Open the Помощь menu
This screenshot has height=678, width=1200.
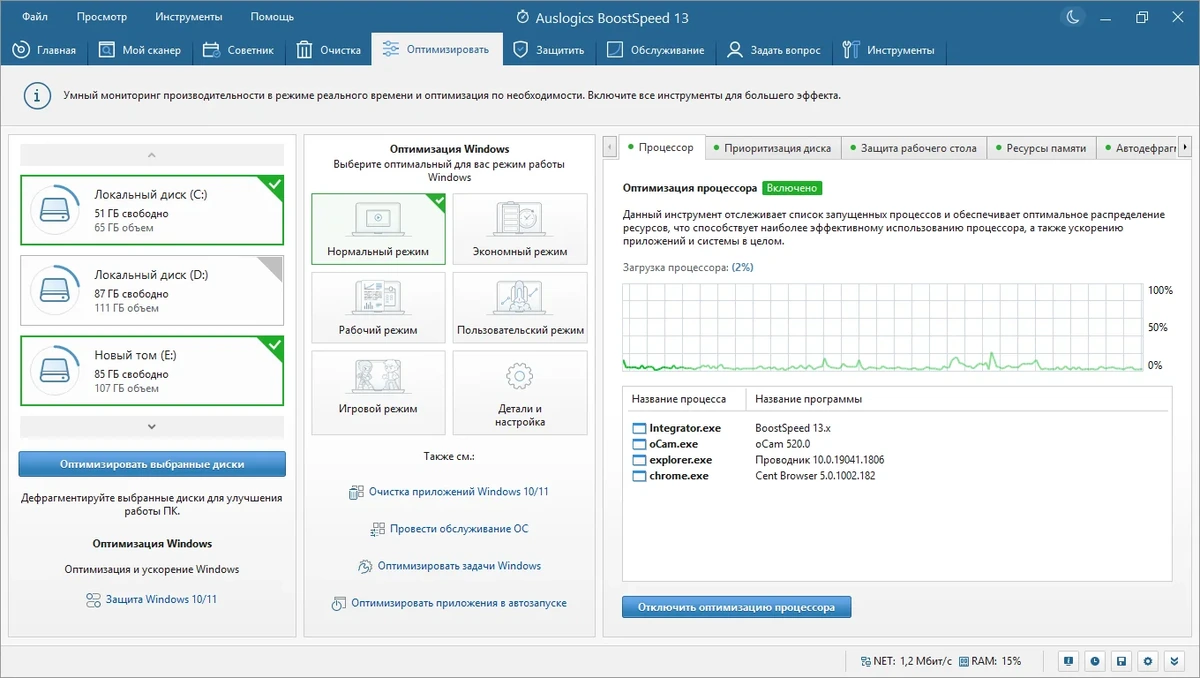pos(272,17)
